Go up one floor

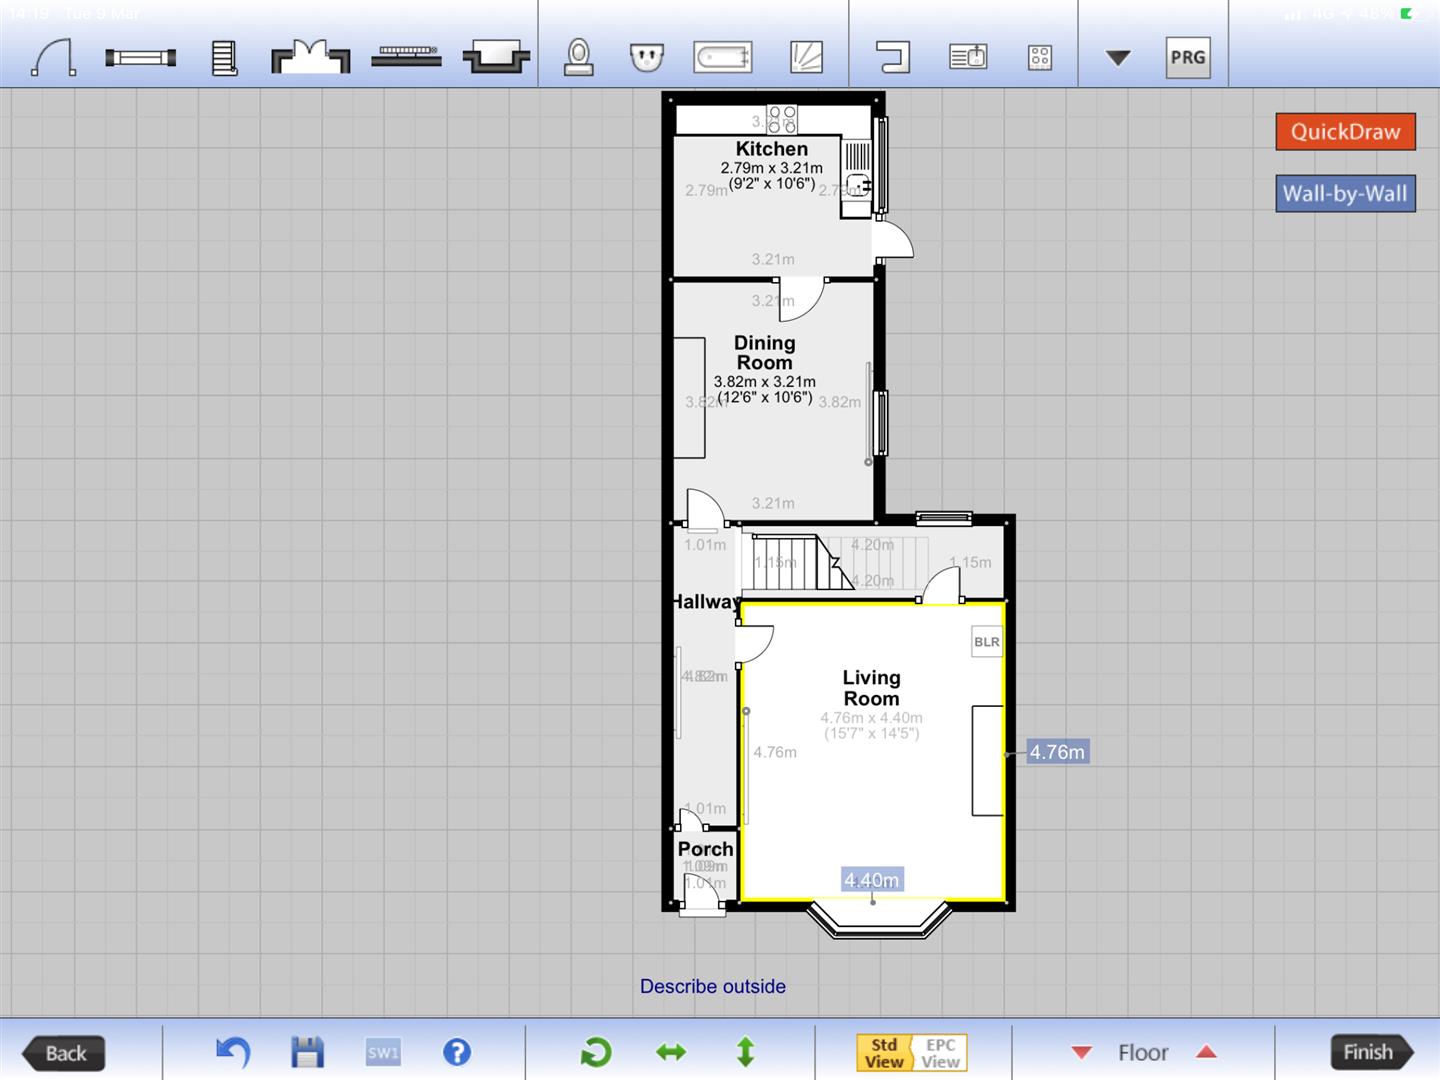[x=1207, y=1052]
